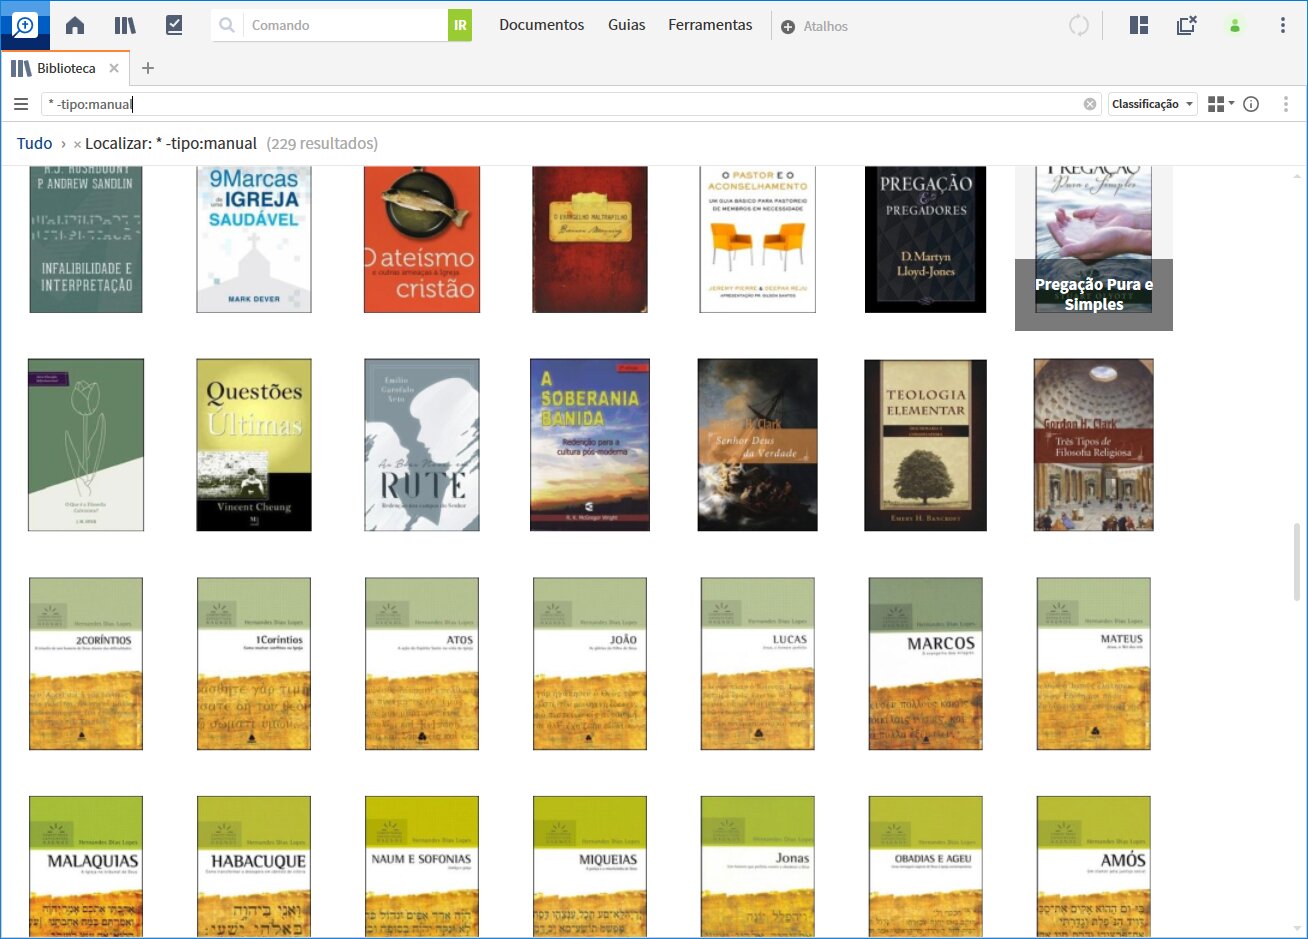
Task: Close the Biblioteca tab
Action: 114,68
